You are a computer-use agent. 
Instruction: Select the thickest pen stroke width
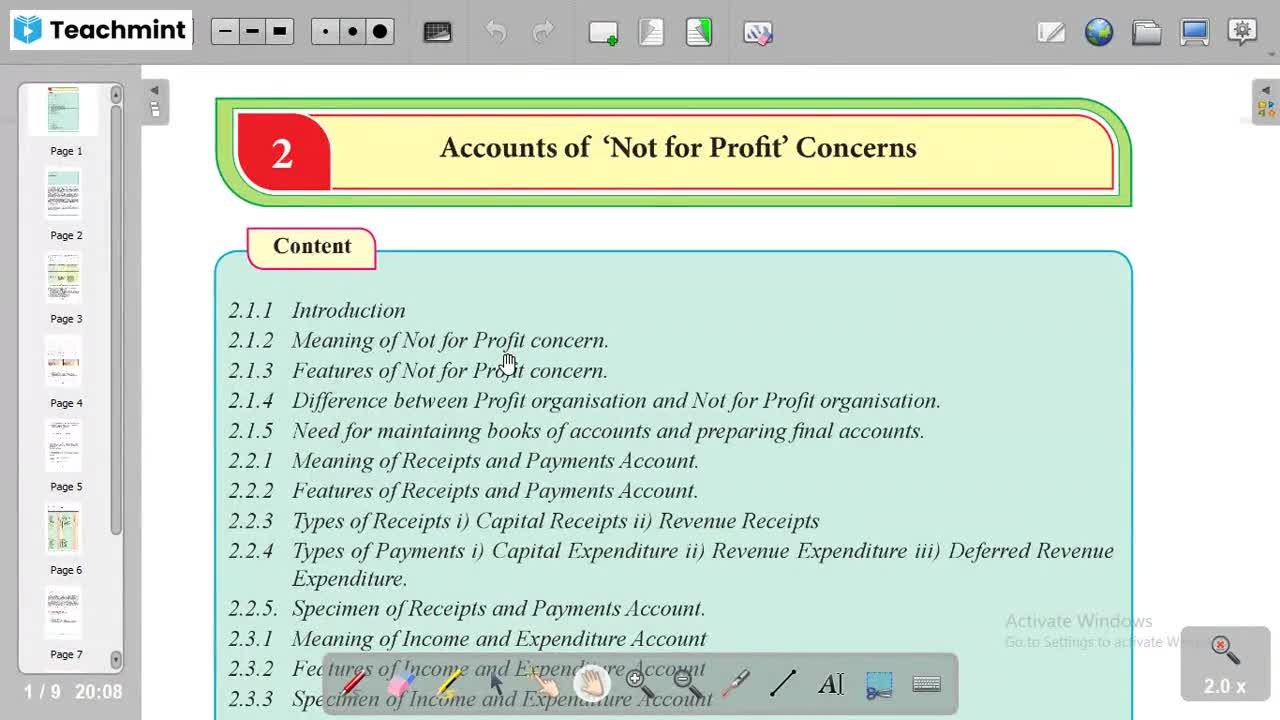click(x=280, y=31)
